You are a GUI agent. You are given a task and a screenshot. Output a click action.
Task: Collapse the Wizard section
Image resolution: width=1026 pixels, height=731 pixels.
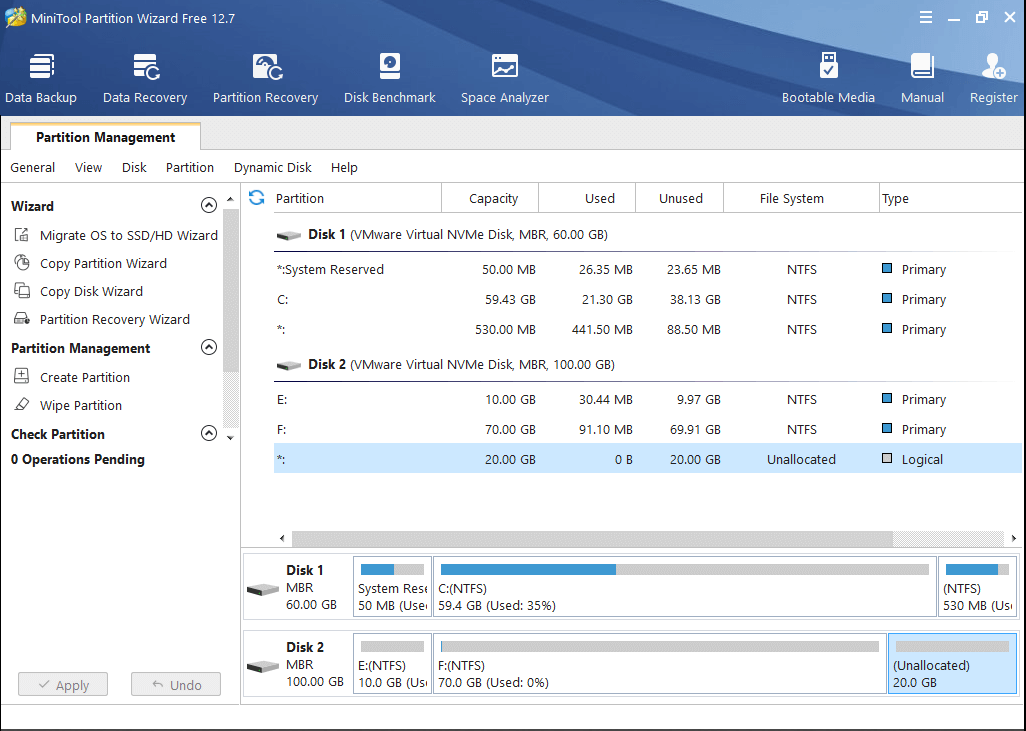point(209,205)
